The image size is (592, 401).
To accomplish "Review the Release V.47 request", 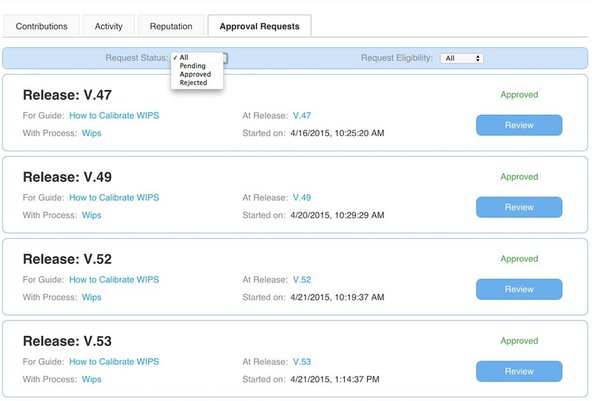I will [x=519, y=125].
